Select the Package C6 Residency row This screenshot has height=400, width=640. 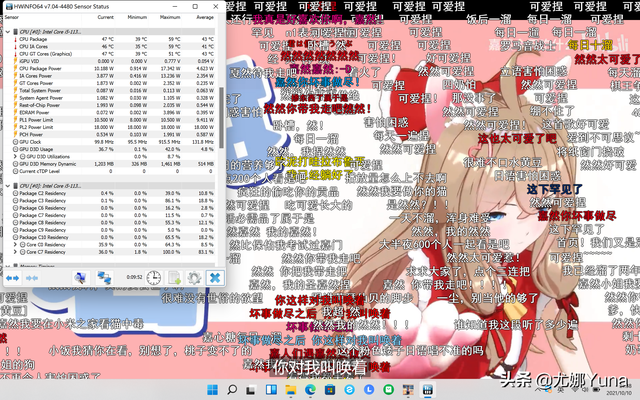point(109,208)
